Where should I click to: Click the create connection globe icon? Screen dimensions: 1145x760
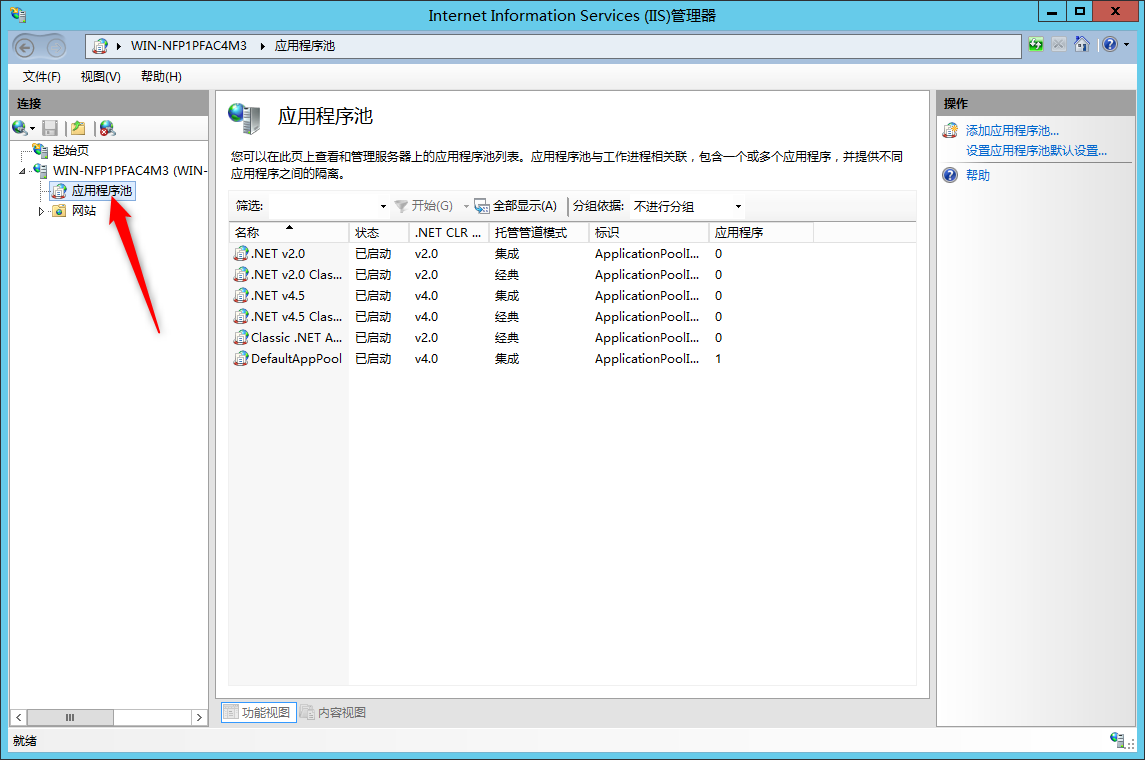click(x=20, y=128)
